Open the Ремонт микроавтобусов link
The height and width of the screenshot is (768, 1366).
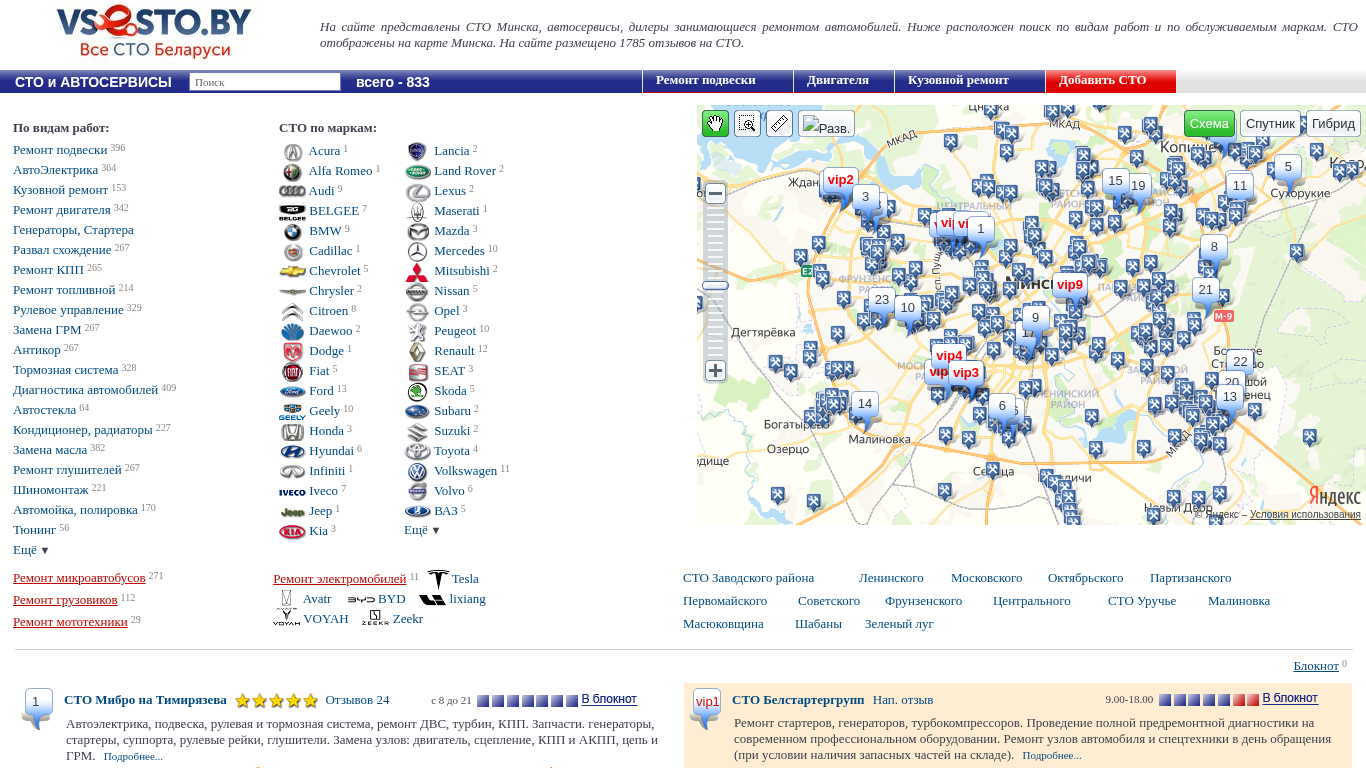click(79, 578)
